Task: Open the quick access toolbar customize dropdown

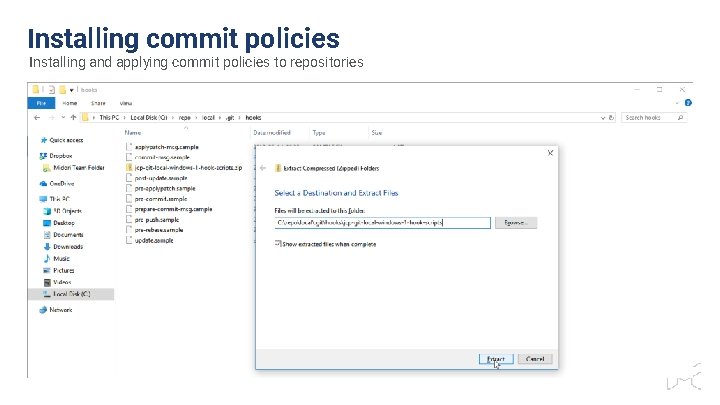Action: point(72,90)
